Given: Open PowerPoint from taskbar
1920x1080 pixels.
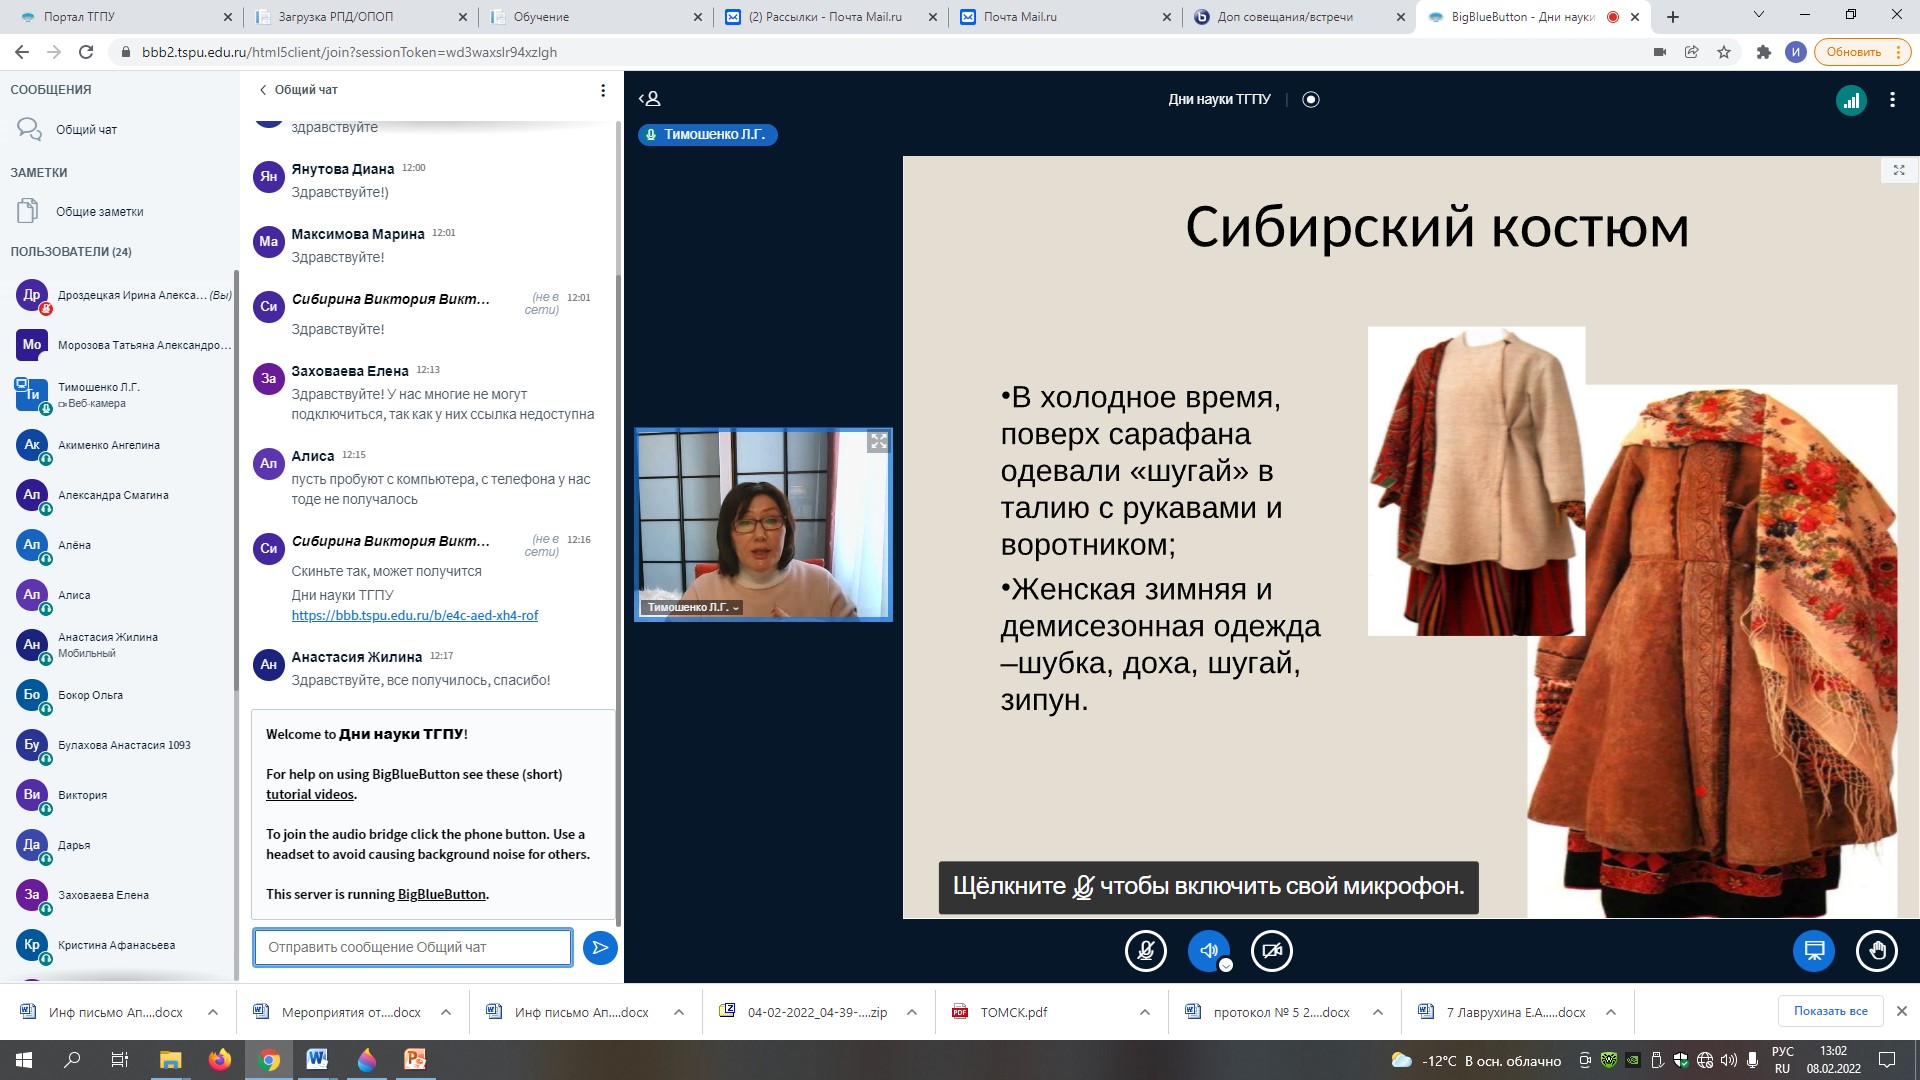Looking at the screenshot, I should (415, 1060).
